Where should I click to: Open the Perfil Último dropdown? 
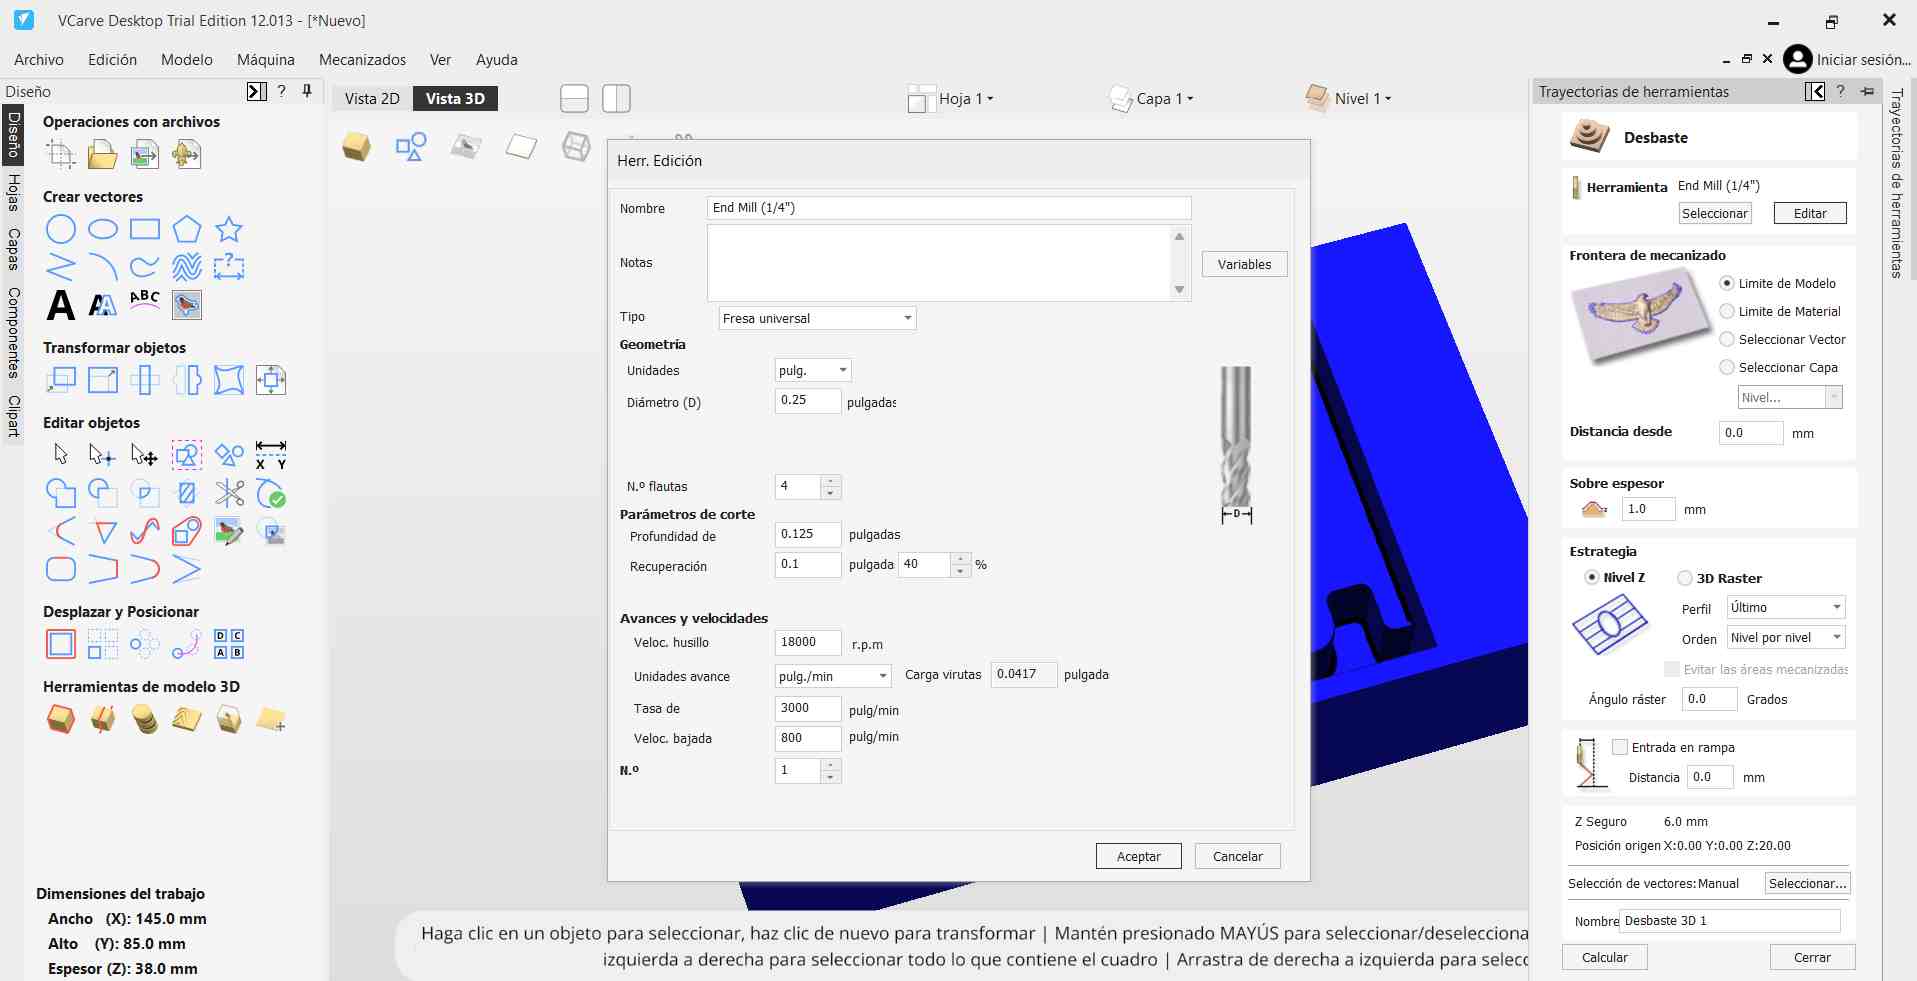tap(1786, 607)
